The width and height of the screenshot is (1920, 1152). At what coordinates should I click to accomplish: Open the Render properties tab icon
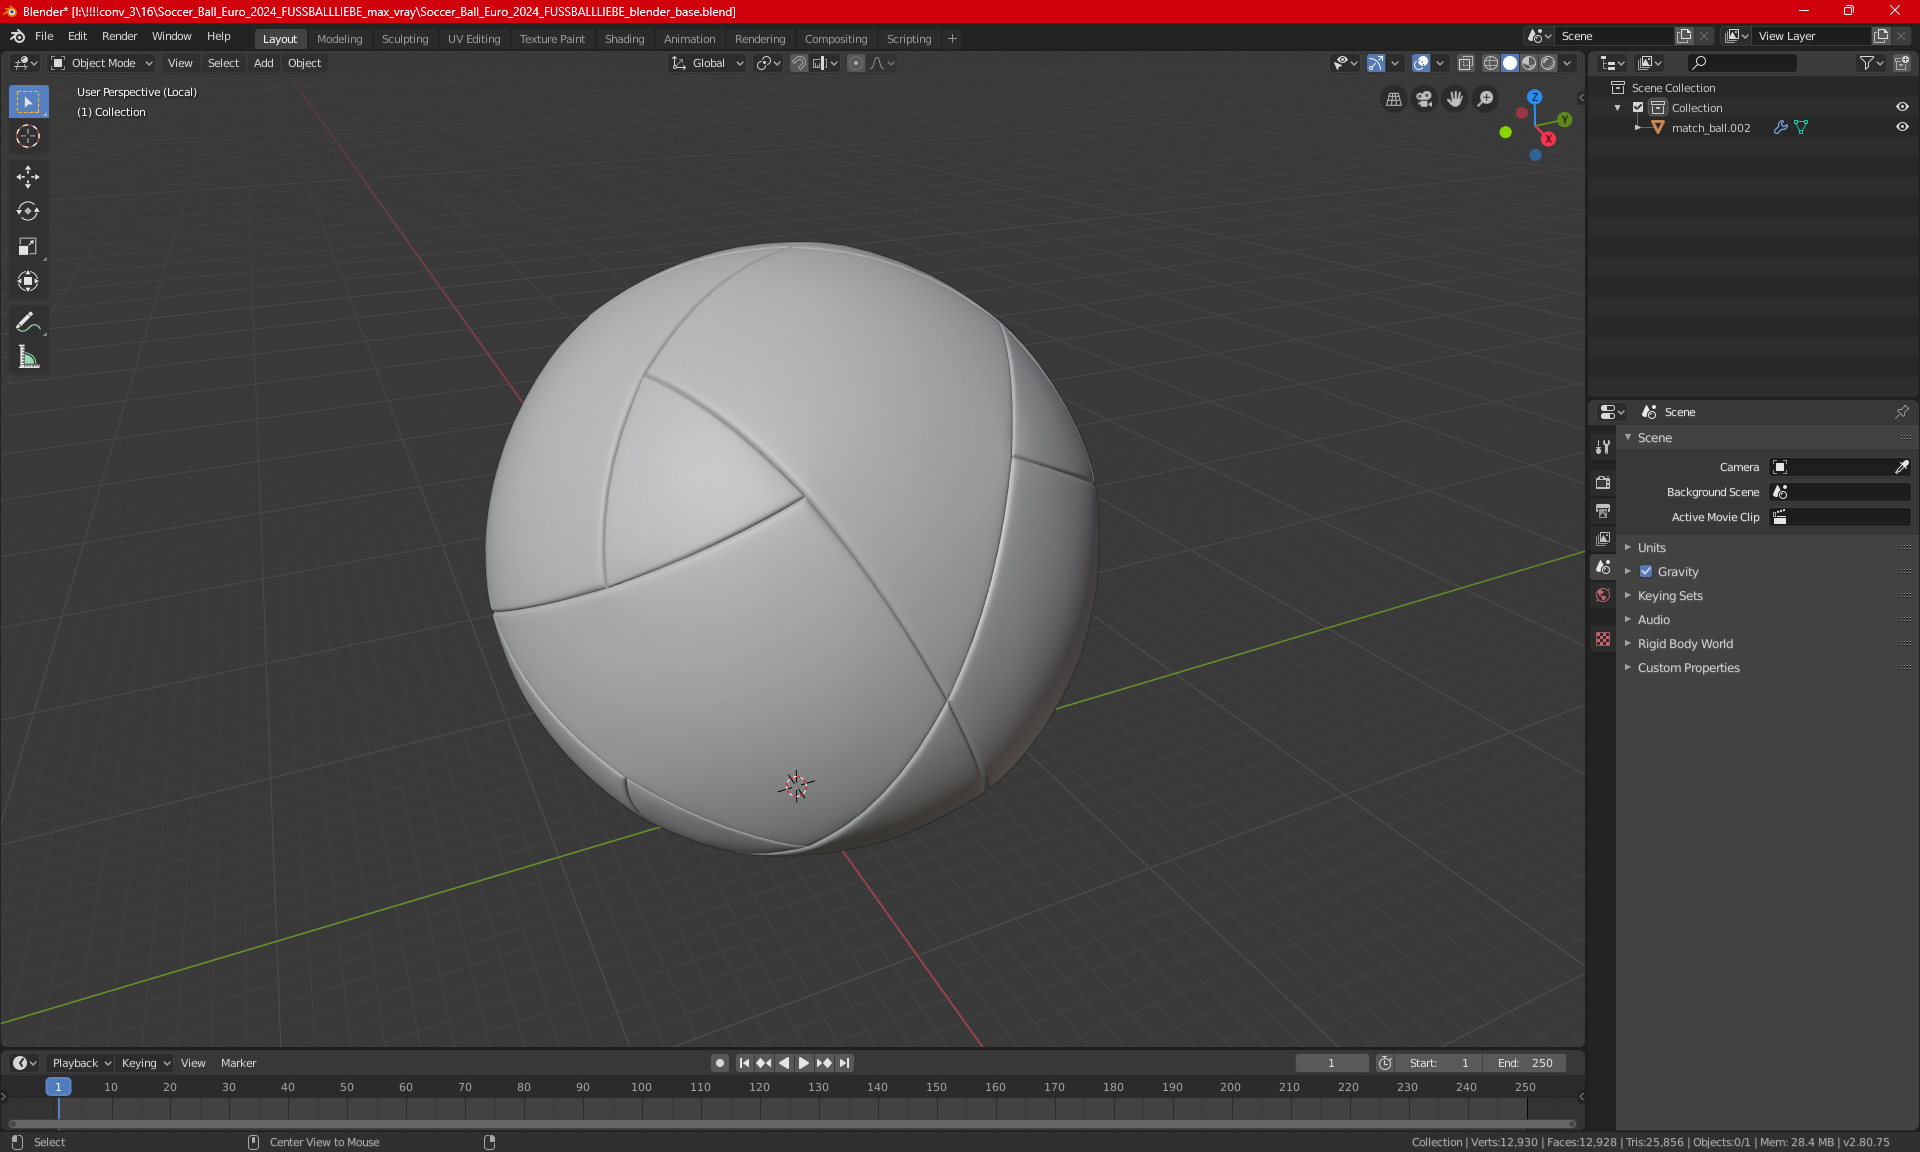[1603, 482]
